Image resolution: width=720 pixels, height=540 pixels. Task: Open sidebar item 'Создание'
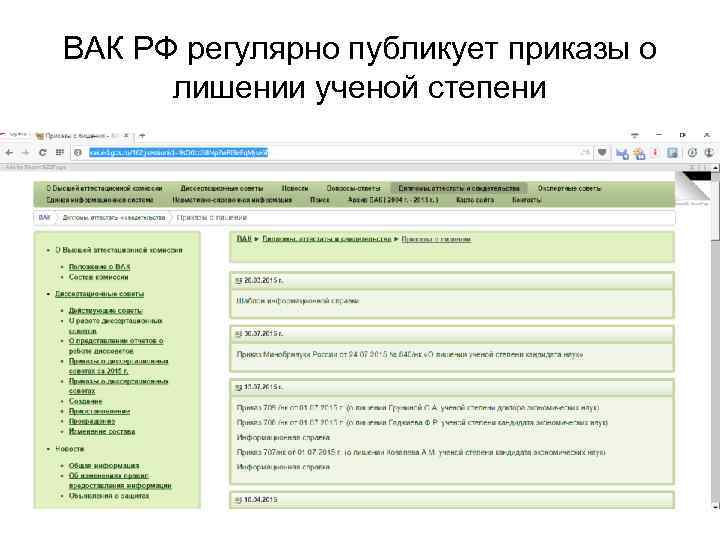(x=85, y=401)
